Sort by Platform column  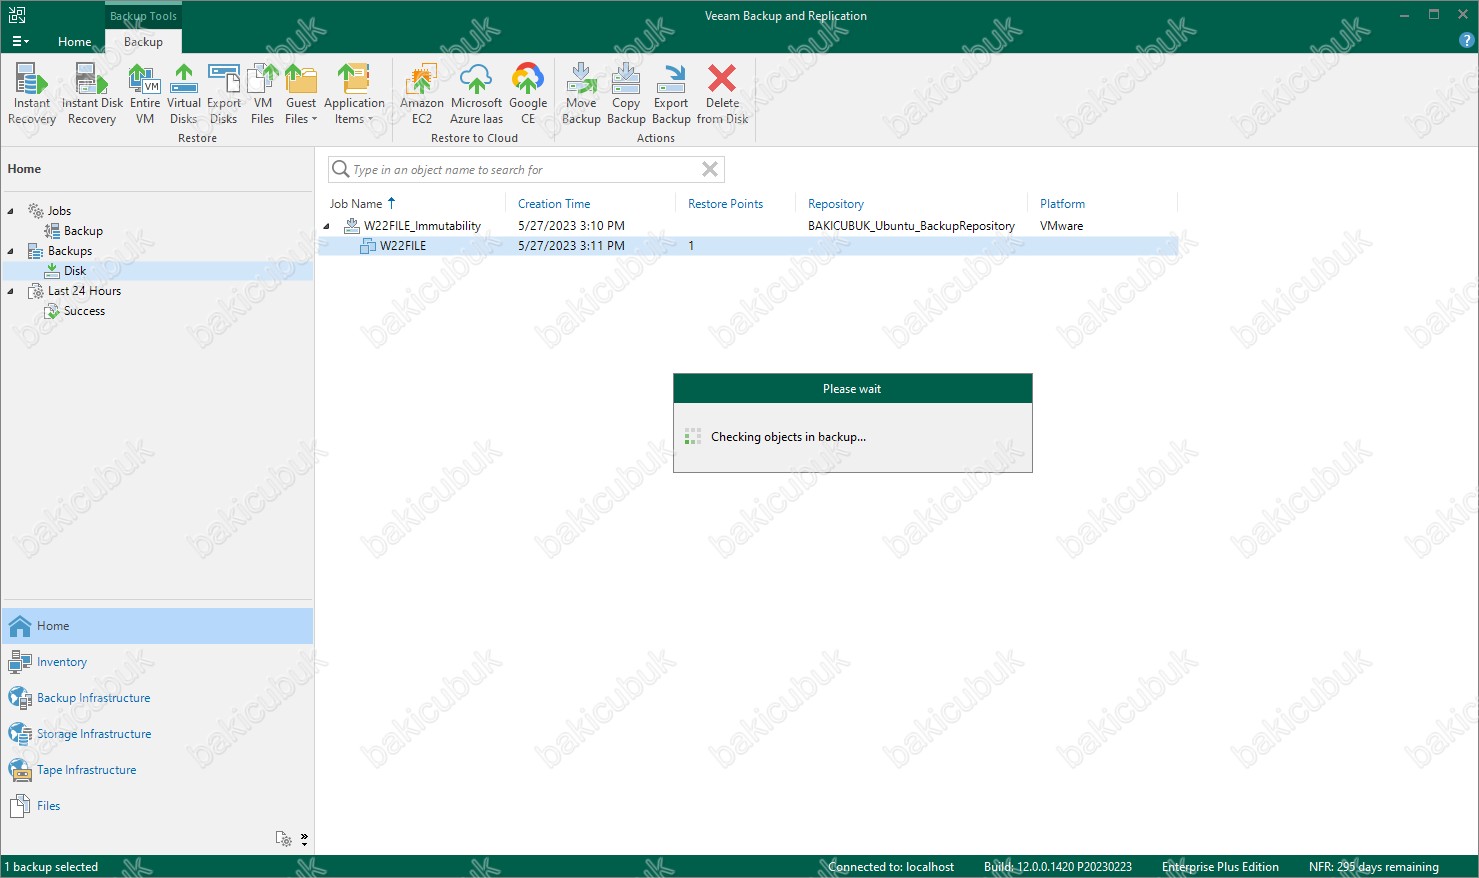click(1062, 203)
